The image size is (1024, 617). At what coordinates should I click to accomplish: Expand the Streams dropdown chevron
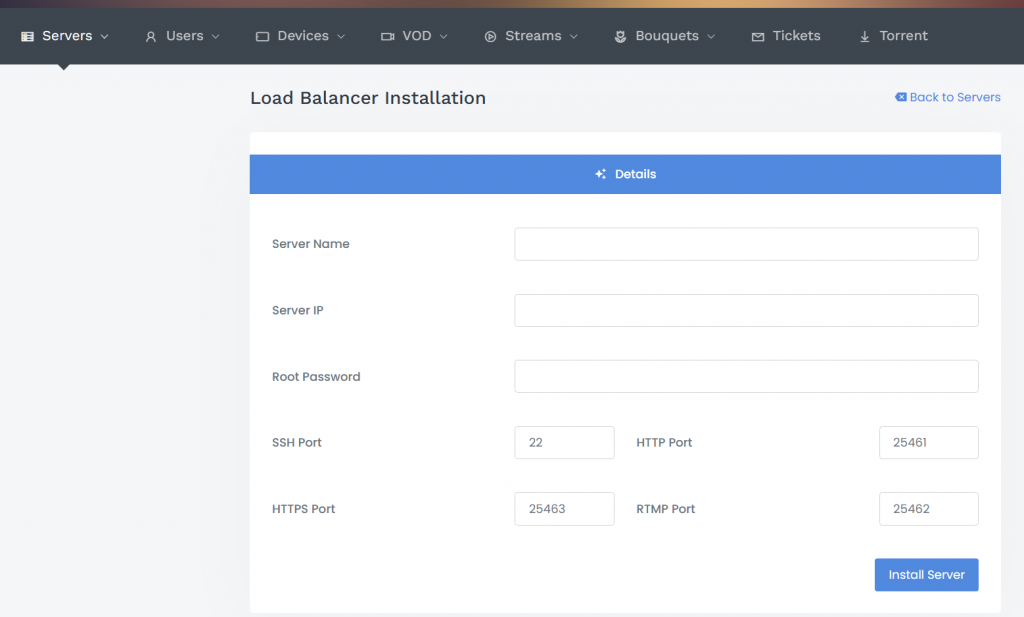pos(574,36)
